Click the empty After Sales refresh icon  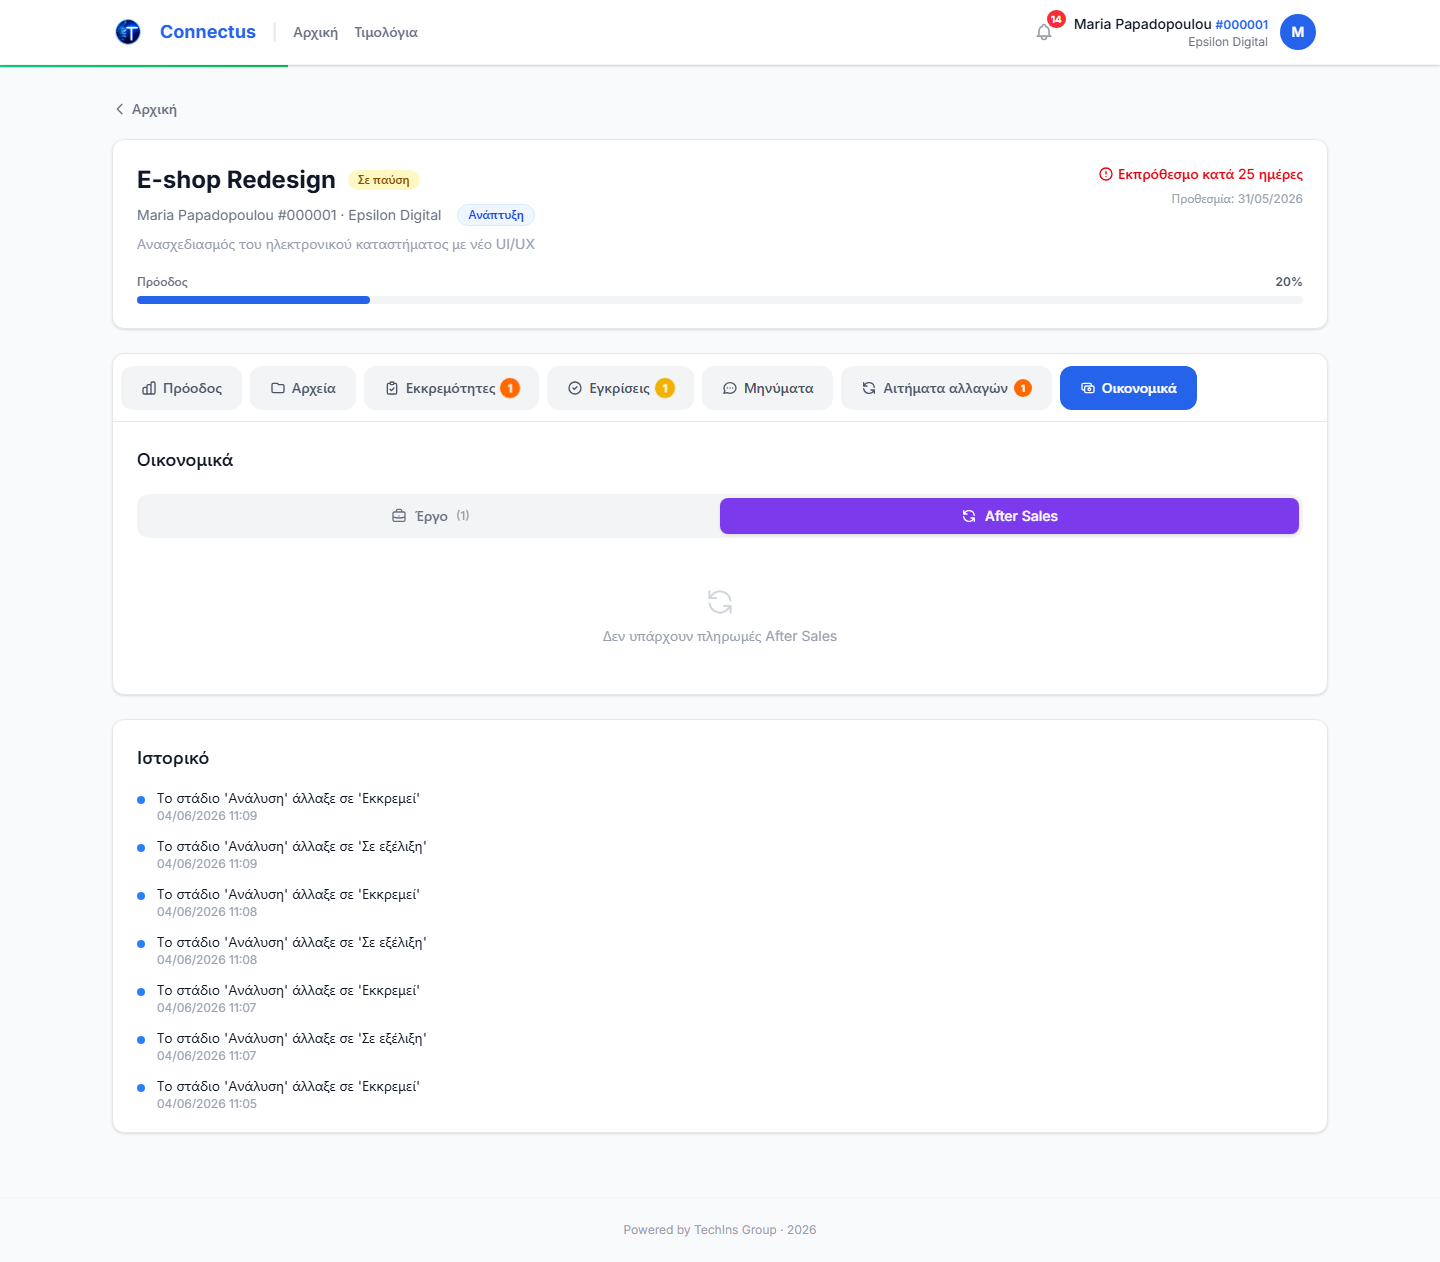(720, 602)
